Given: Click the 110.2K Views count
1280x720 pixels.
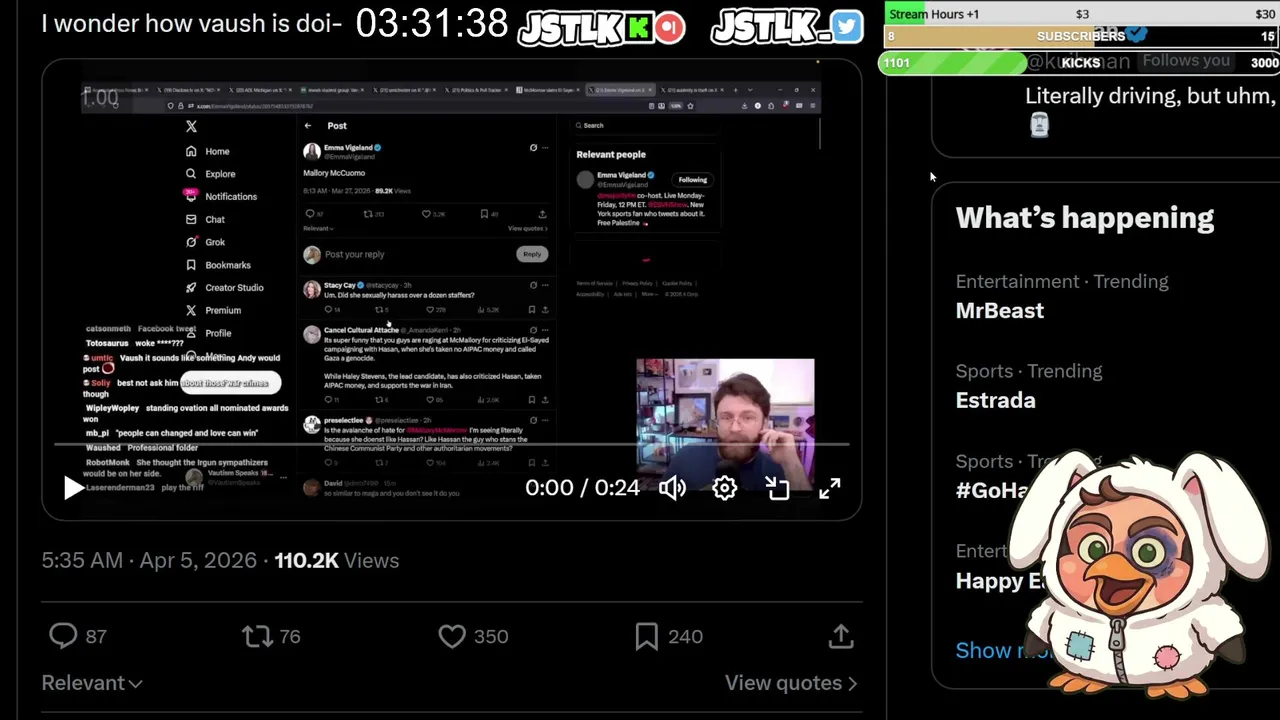Looking at the screenshot, I should (337, 561).
